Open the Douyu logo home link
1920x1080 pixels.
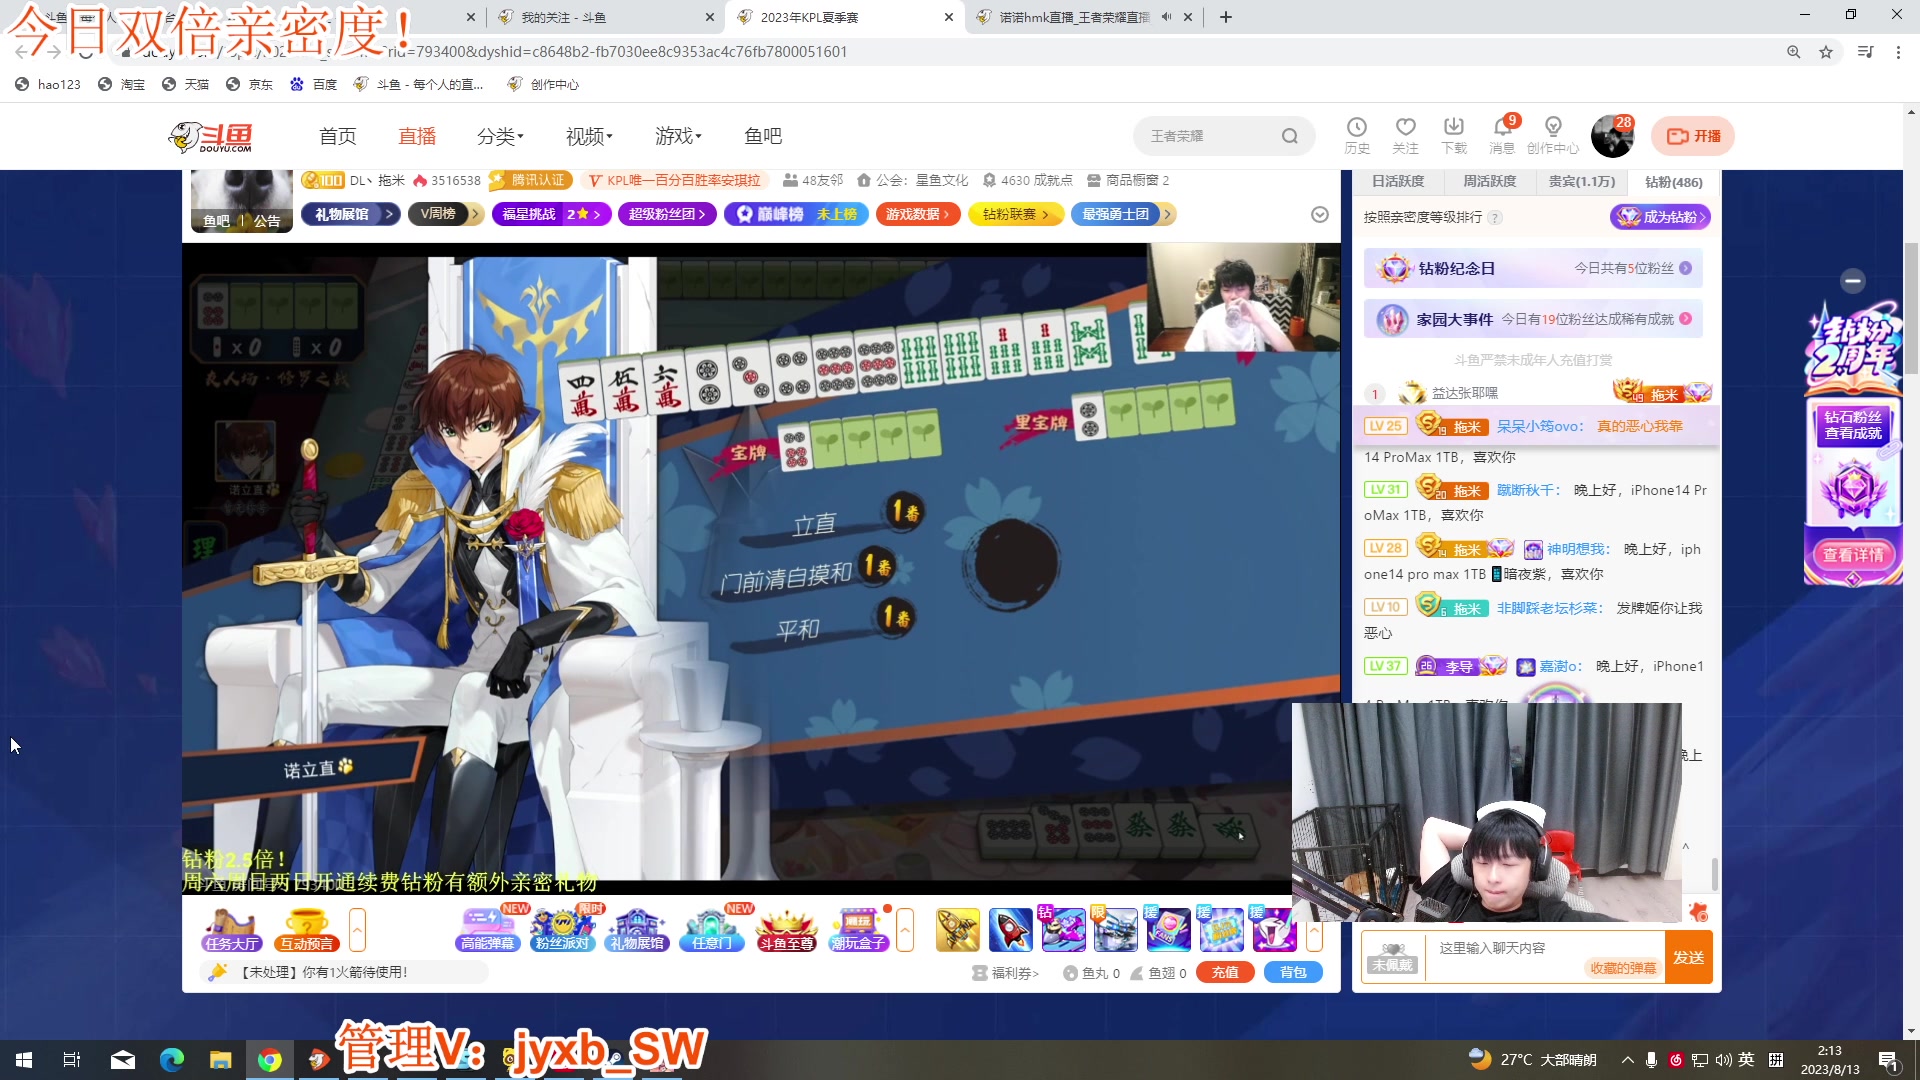[x=210, y=136]
